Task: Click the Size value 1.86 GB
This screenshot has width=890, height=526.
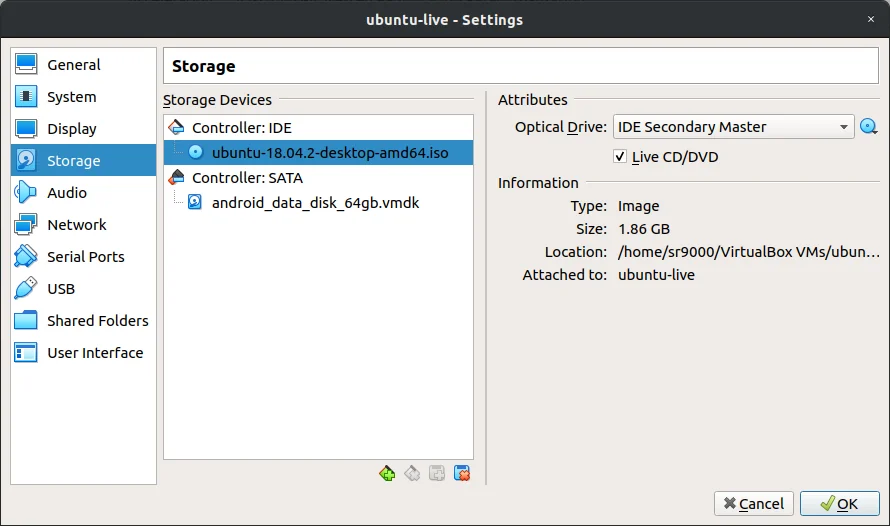Action: pos(644,229)
